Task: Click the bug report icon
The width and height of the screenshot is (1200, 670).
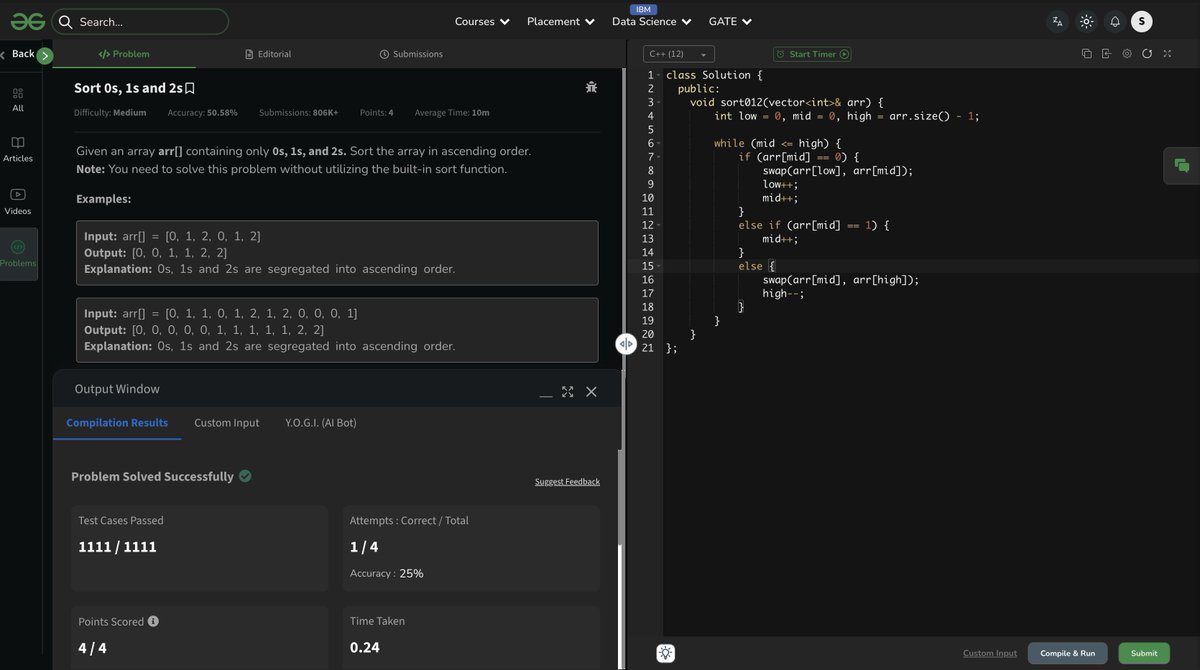Action: 591,87
